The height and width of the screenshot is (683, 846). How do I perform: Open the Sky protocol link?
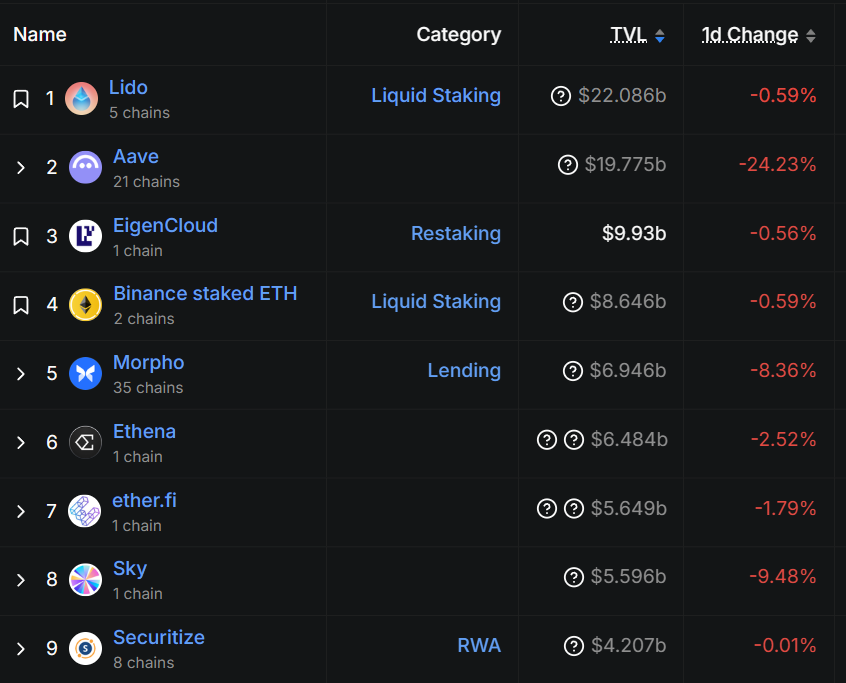pos(130,569)
